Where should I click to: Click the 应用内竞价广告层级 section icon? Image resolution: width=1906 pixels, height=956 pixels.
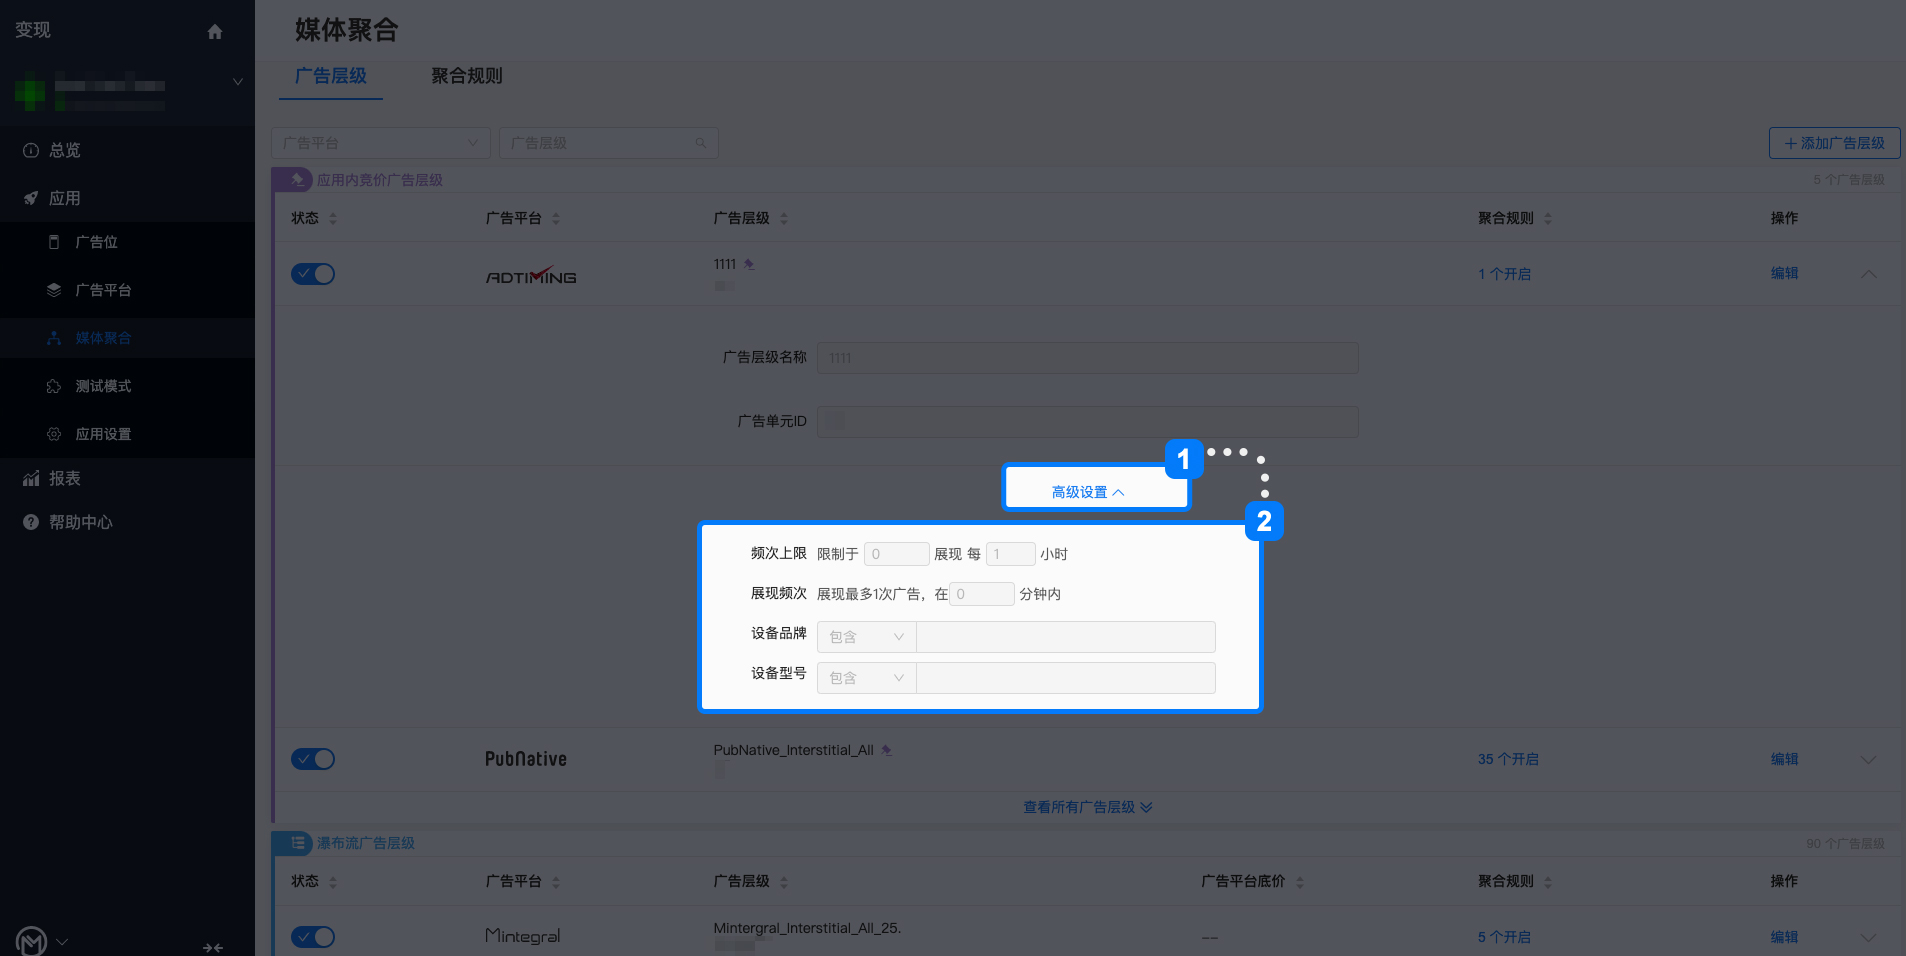297,180
